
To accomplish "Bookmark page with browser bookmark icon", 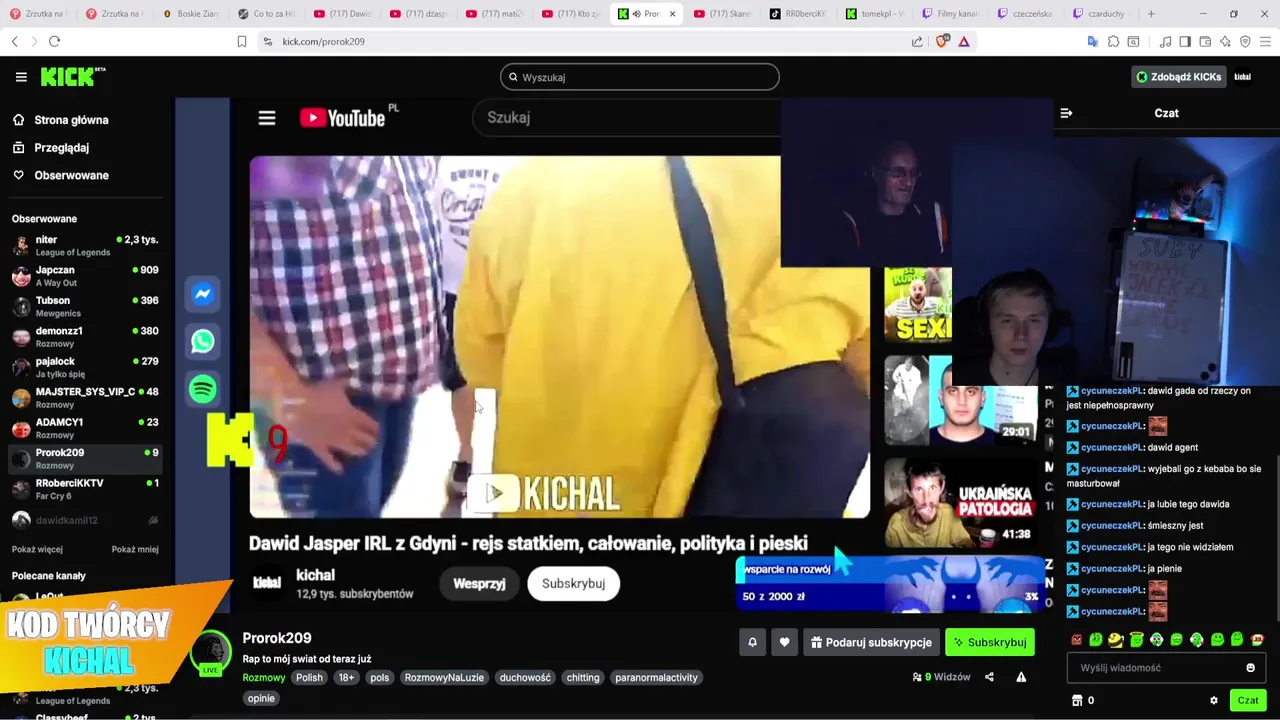I will coord(241,42).
